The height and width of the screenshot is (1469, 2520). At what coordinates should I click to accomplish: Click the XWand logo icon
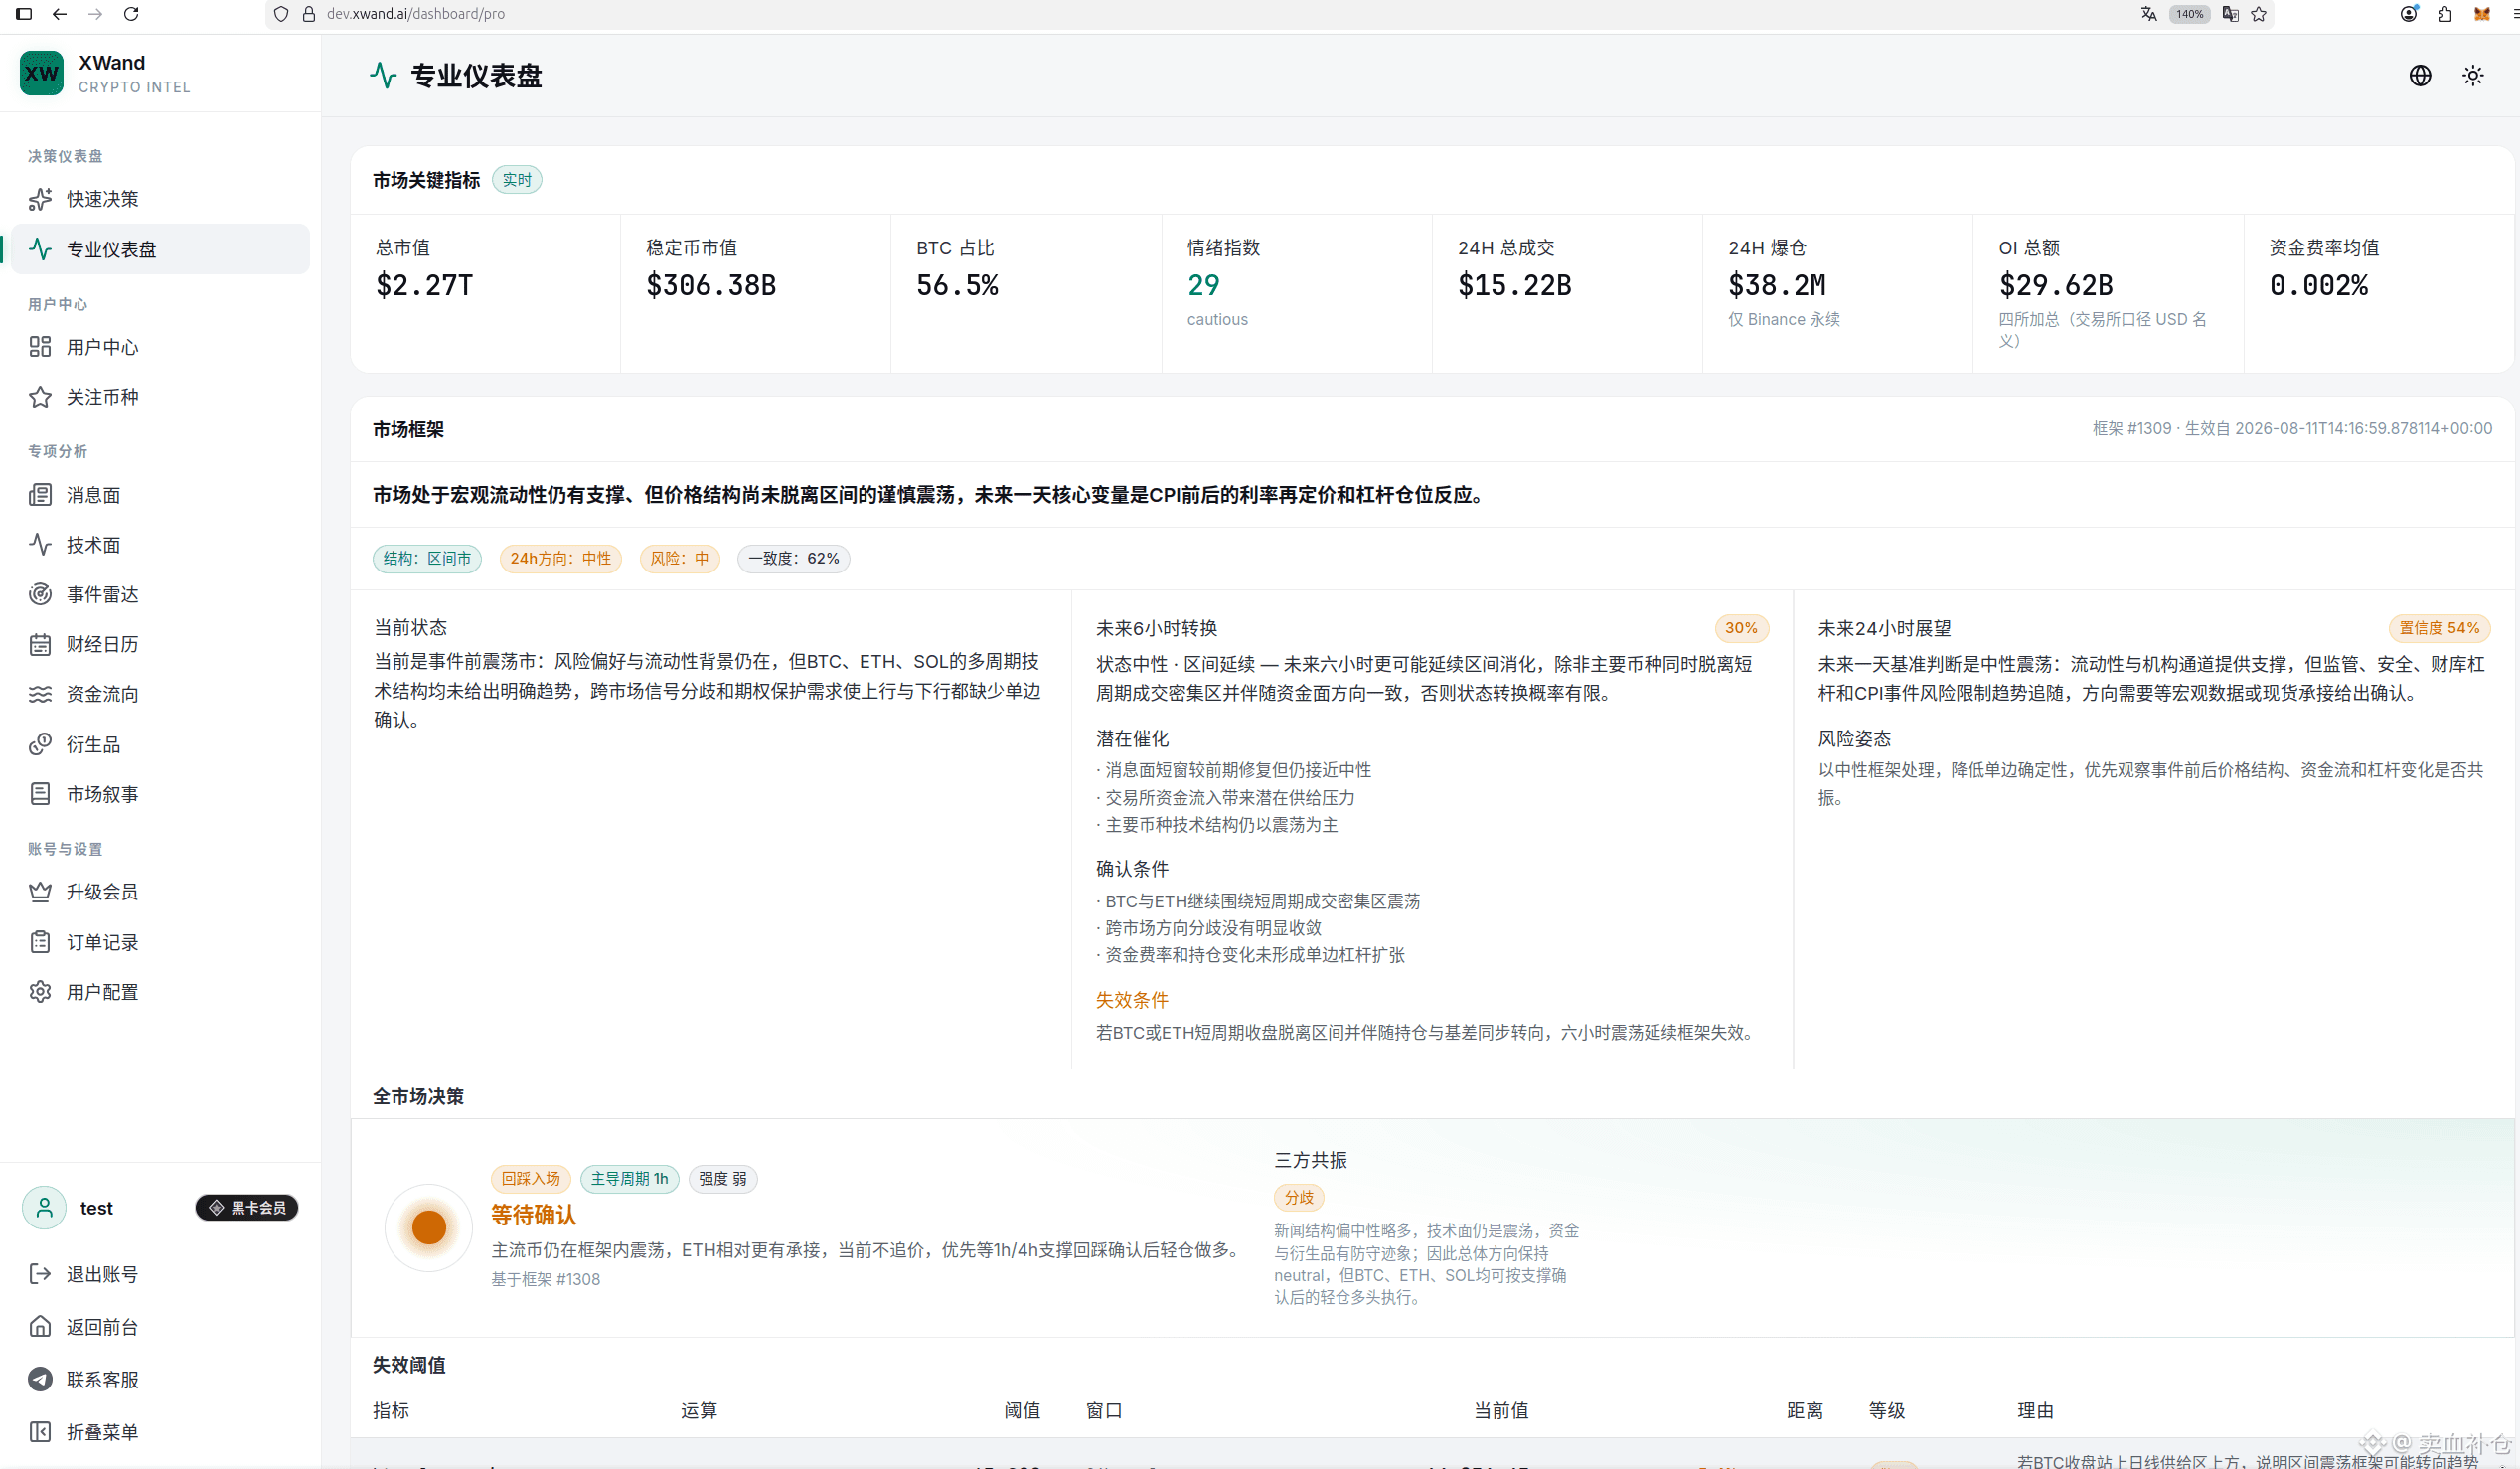click(41, 74)
